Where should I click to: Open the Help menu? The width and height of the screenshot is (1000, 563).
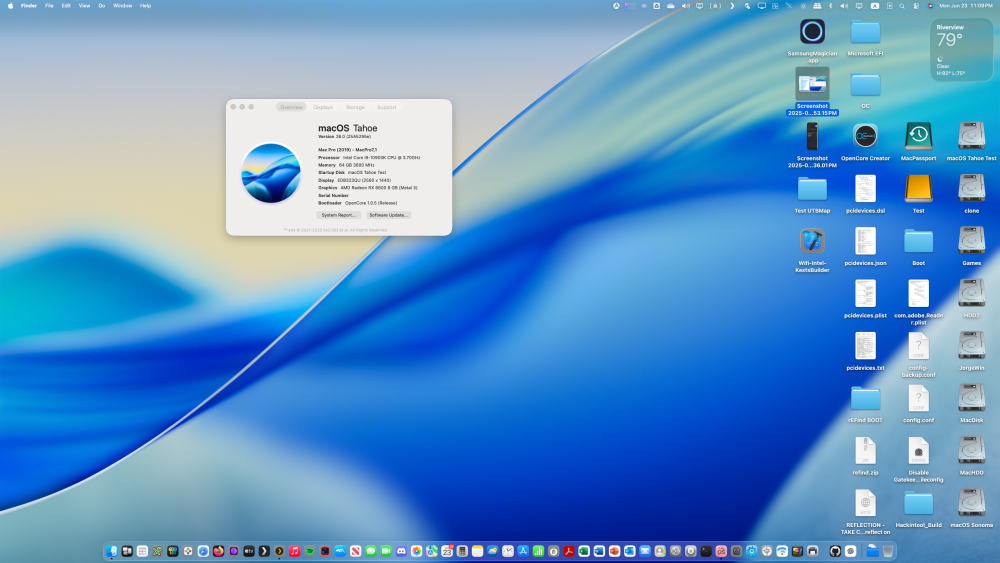click(145, 6)
